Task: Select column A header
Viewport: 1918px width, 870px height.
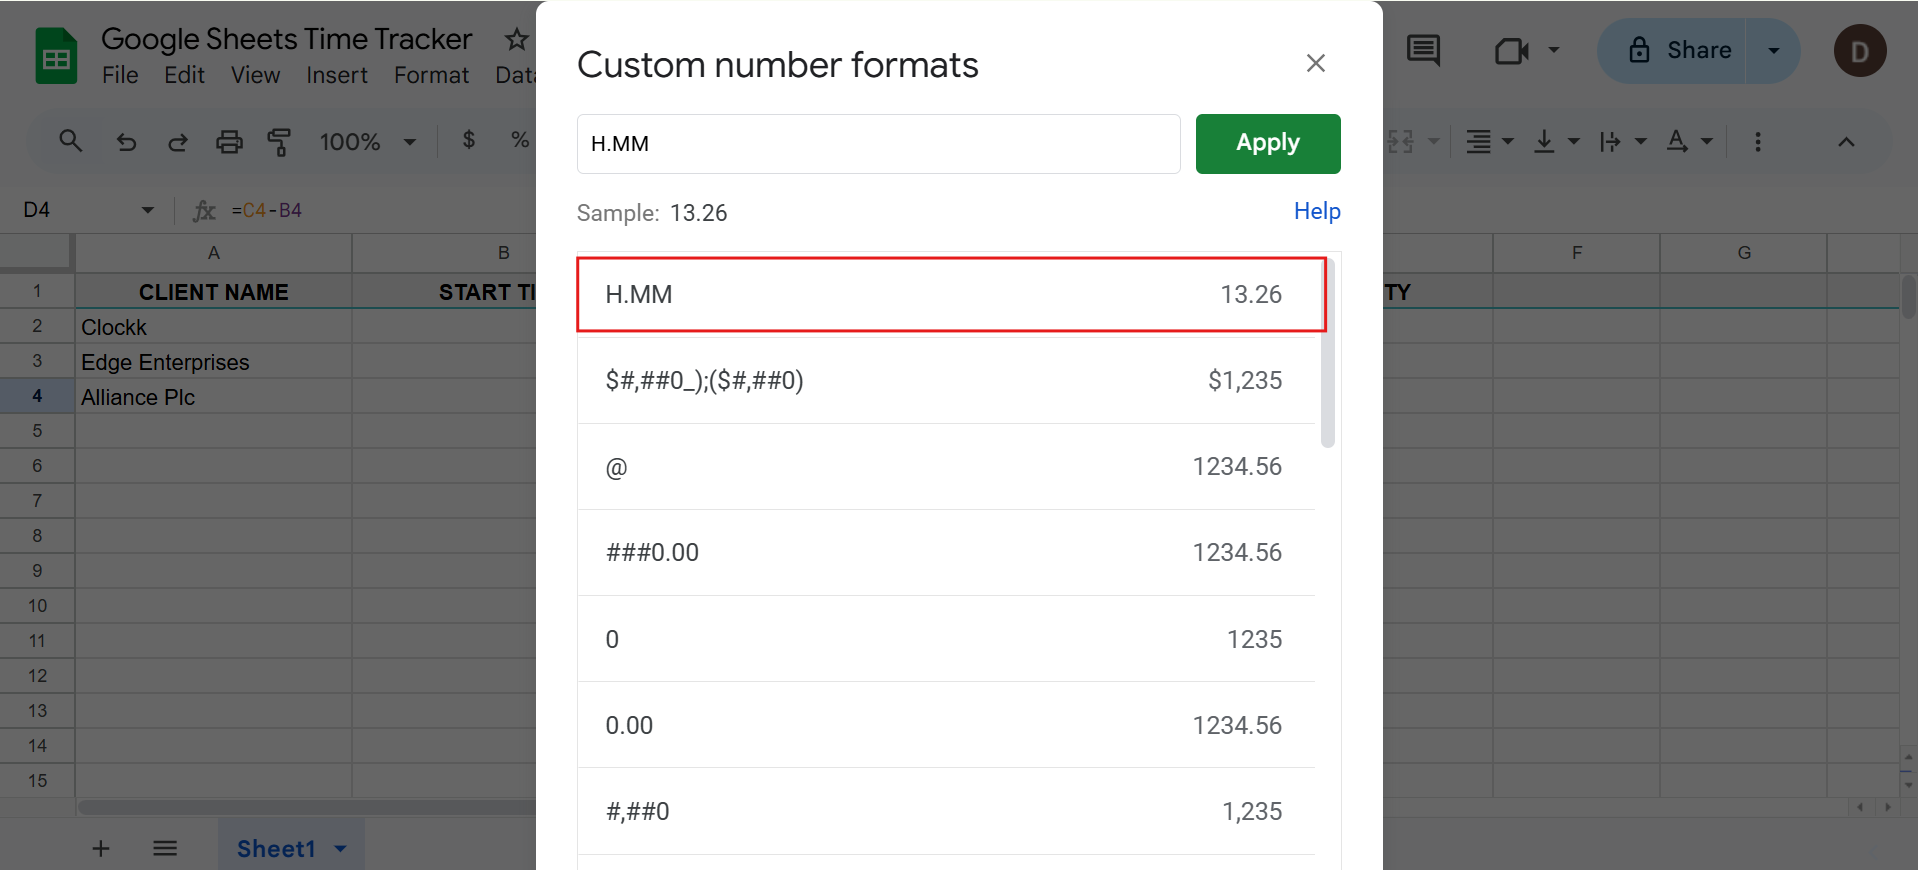Action: pos(214,253)
